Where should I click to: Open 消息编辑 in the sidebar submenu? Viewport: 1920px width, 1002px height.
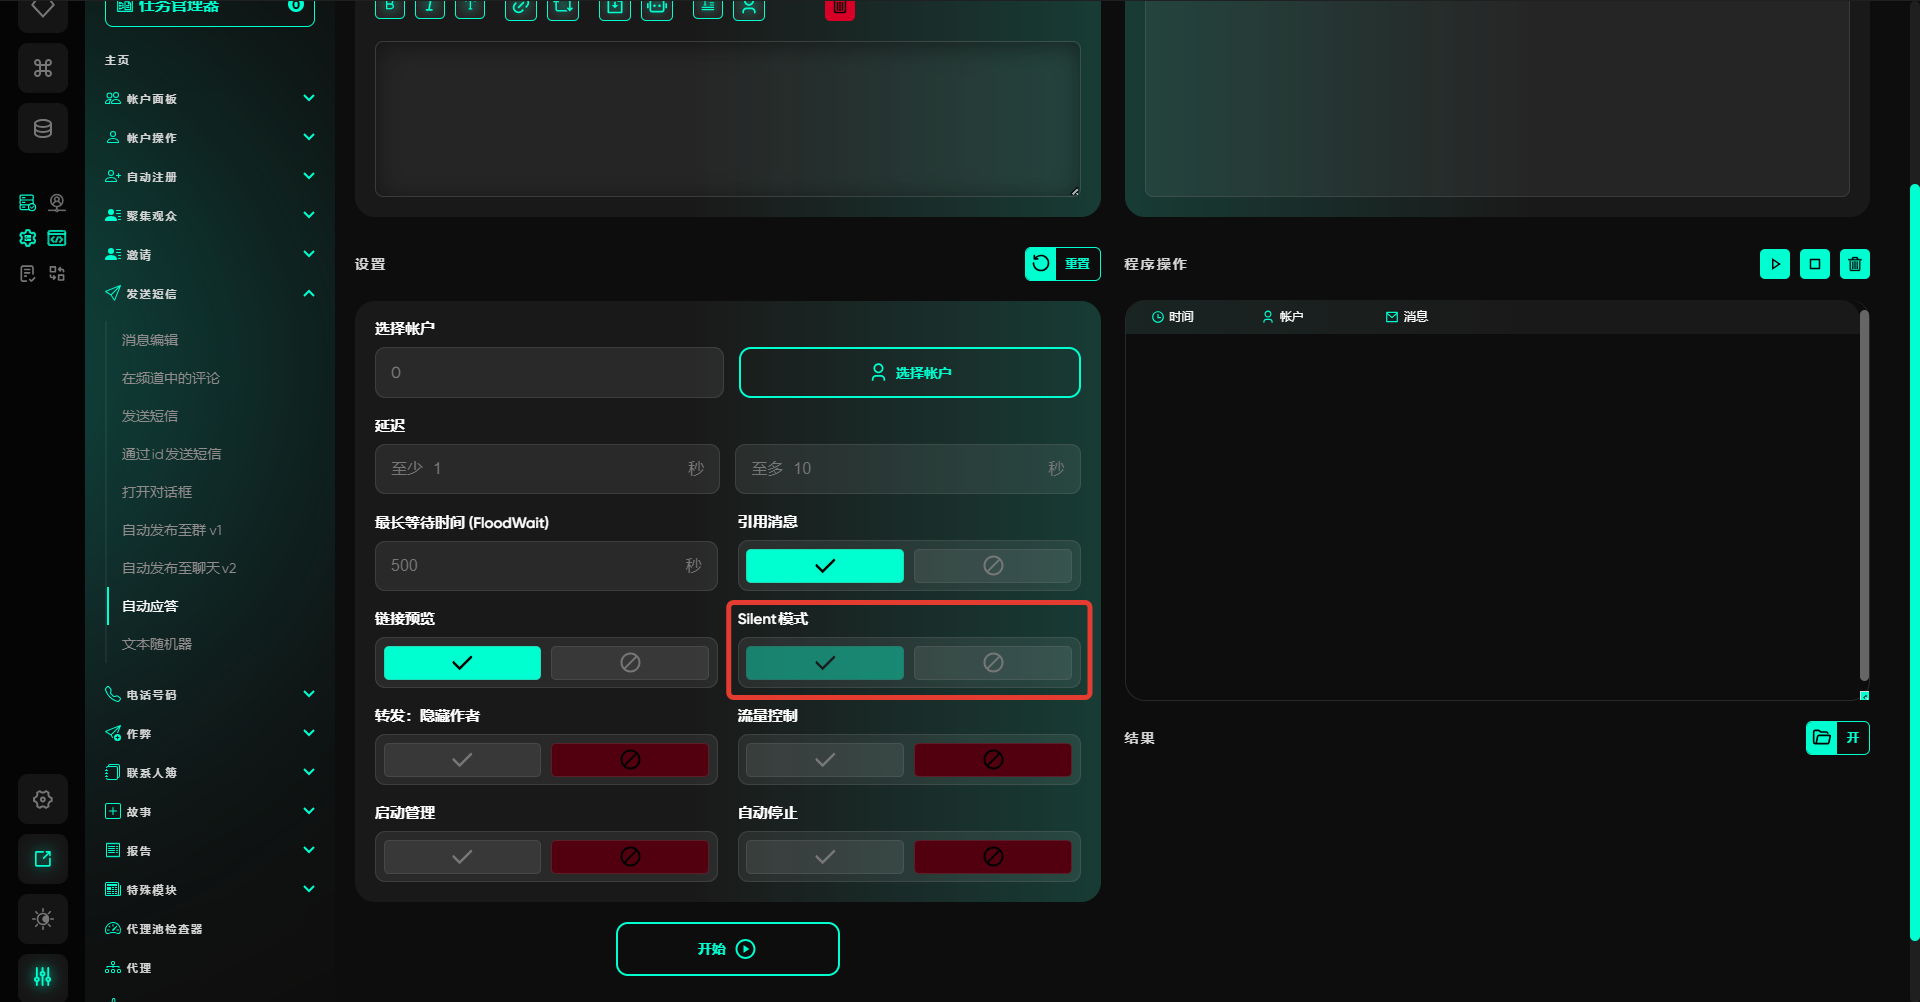(x=150, y=340)
